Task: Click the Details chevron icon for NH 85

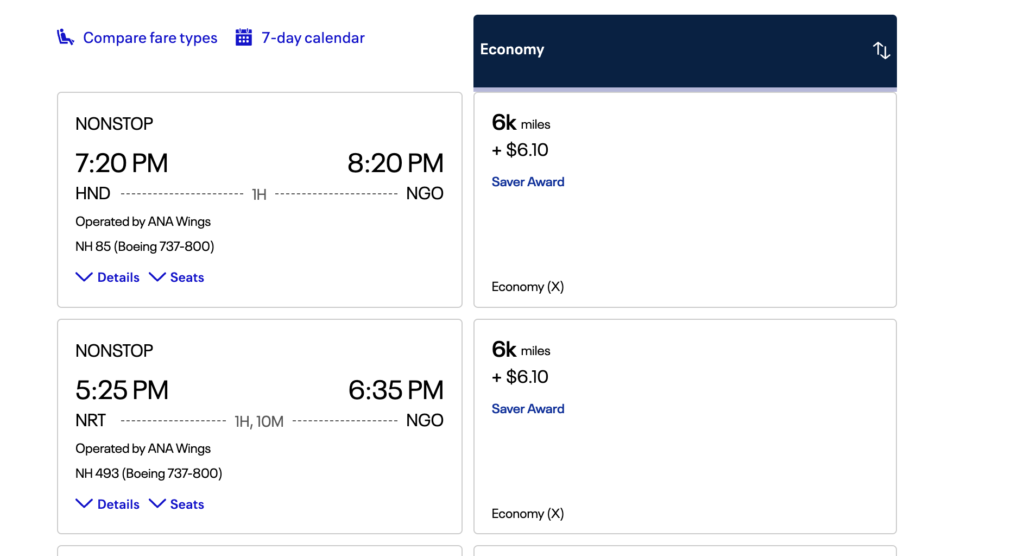Action: click(x=84, y=277)
